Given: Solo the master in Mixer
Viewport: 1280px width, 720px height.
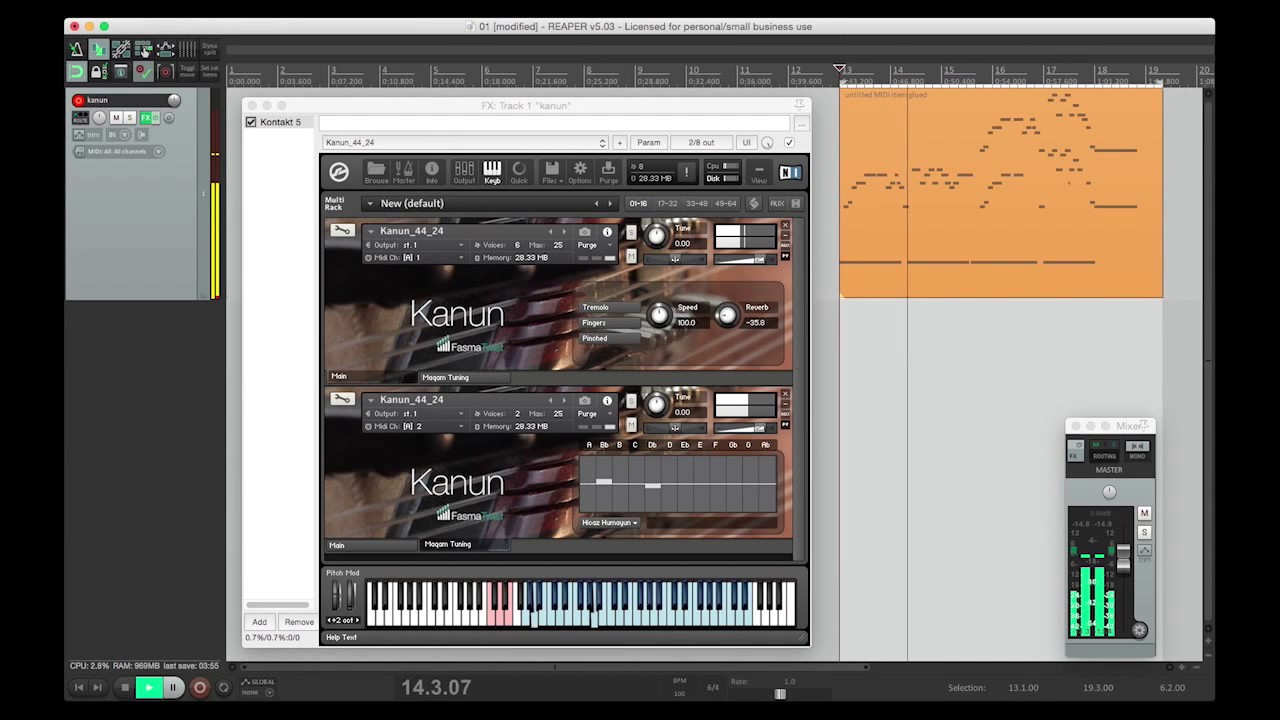Looking at the screenshot, I should (1144, 532).
